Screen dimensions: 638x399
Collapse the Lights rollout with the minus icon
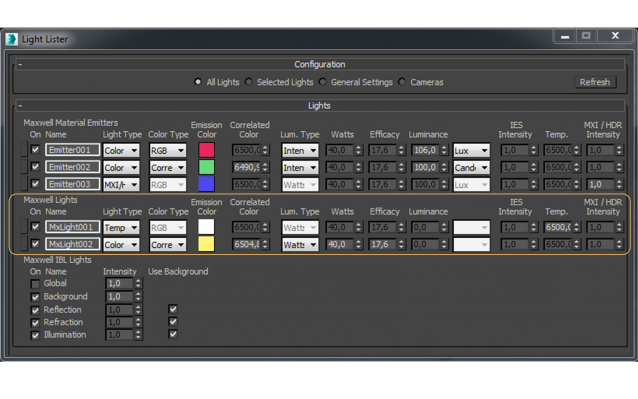pyautogui.click(x=20, y=106)
